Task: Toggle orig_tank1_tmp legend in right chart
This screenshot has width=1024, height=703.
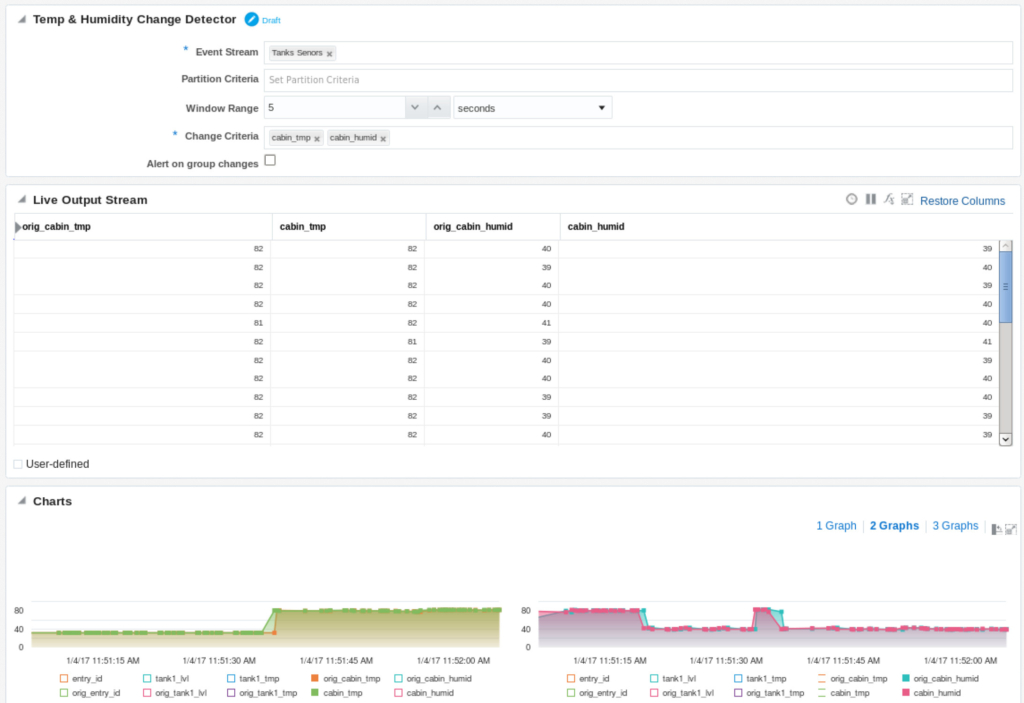Action: [769, 693]
